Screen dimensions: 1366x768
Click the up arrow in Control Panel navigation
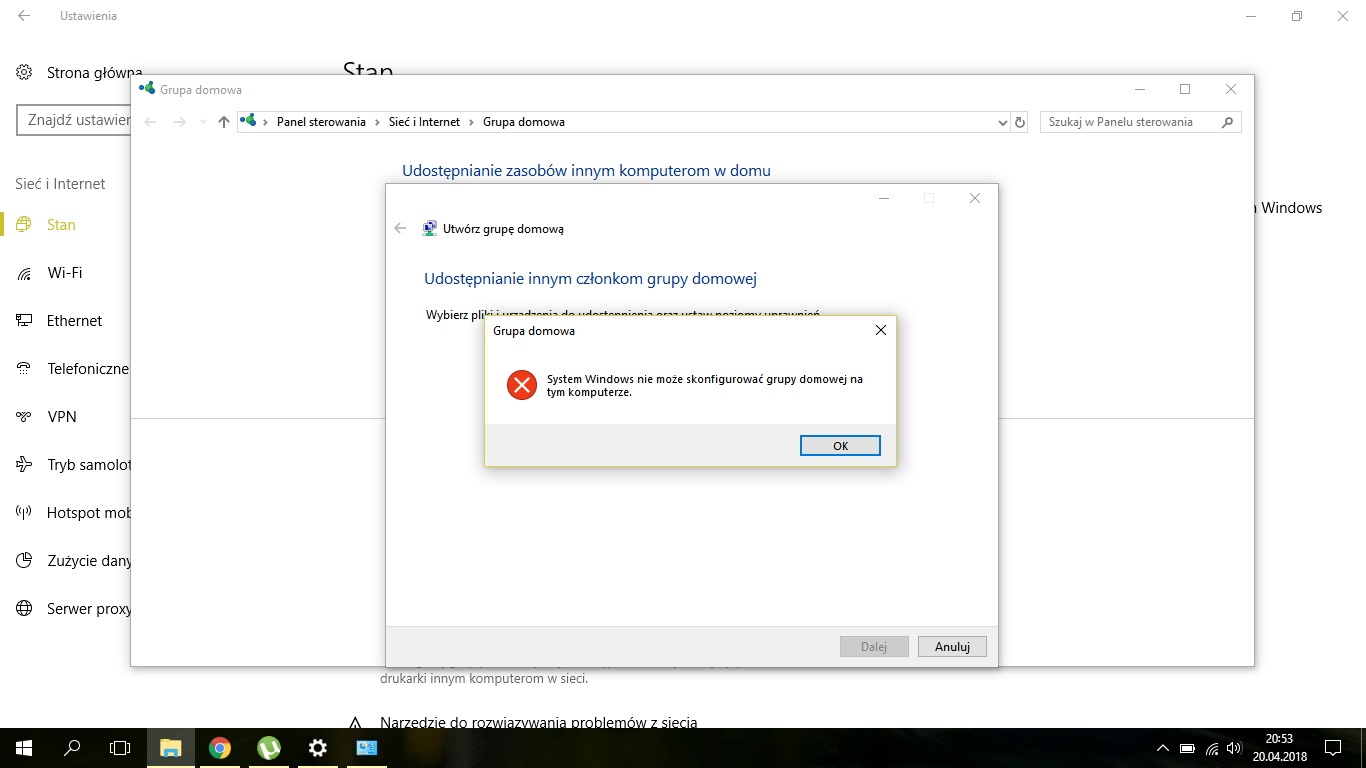pyautogui.click(x=224, y=122)
